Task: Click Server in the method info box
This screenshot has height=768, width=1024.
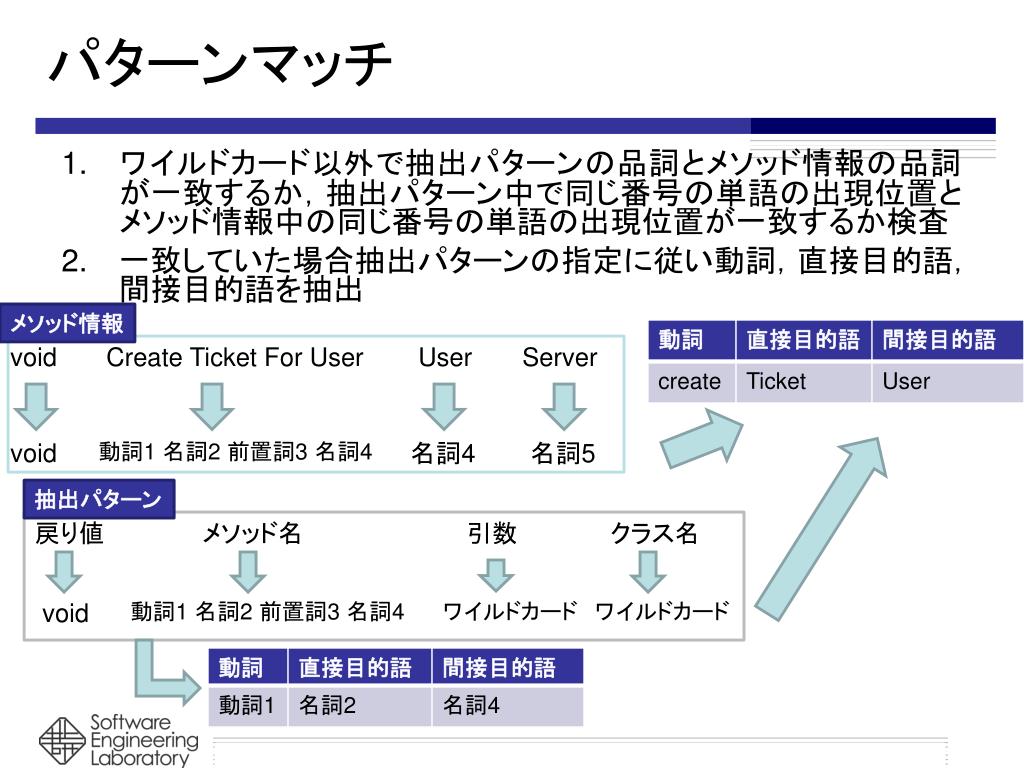Action: [x=560, y=357]
